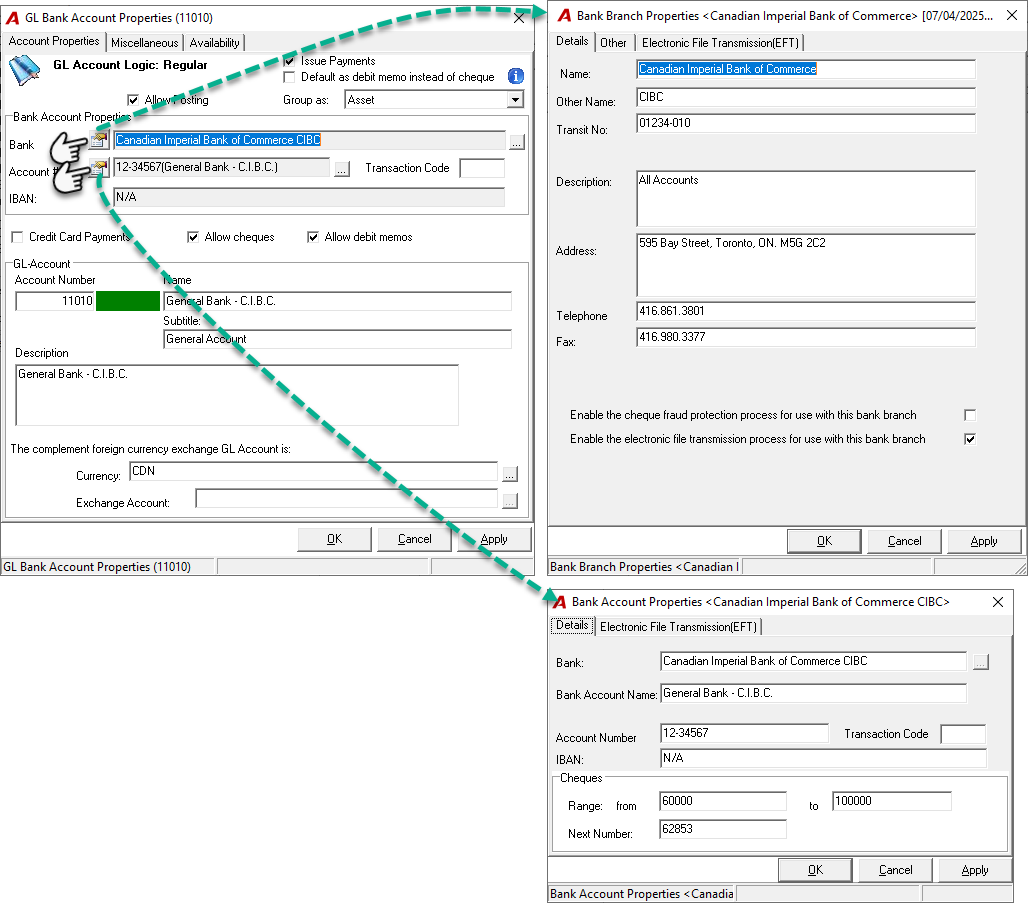Disable electronic file transmission for this bank branch
Viewport: 1028px width, 903px height.
point(970,439)
